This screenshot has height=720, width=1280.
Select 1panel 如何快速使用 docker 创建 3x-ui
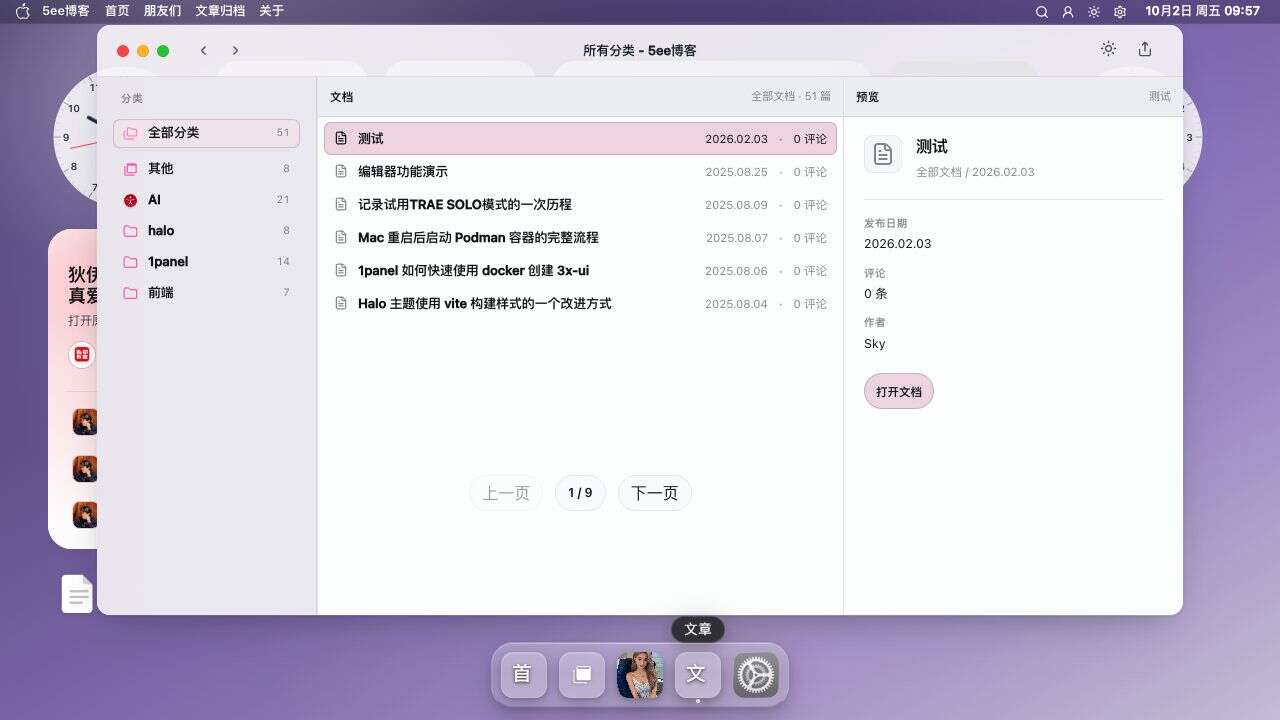point(580,271)
